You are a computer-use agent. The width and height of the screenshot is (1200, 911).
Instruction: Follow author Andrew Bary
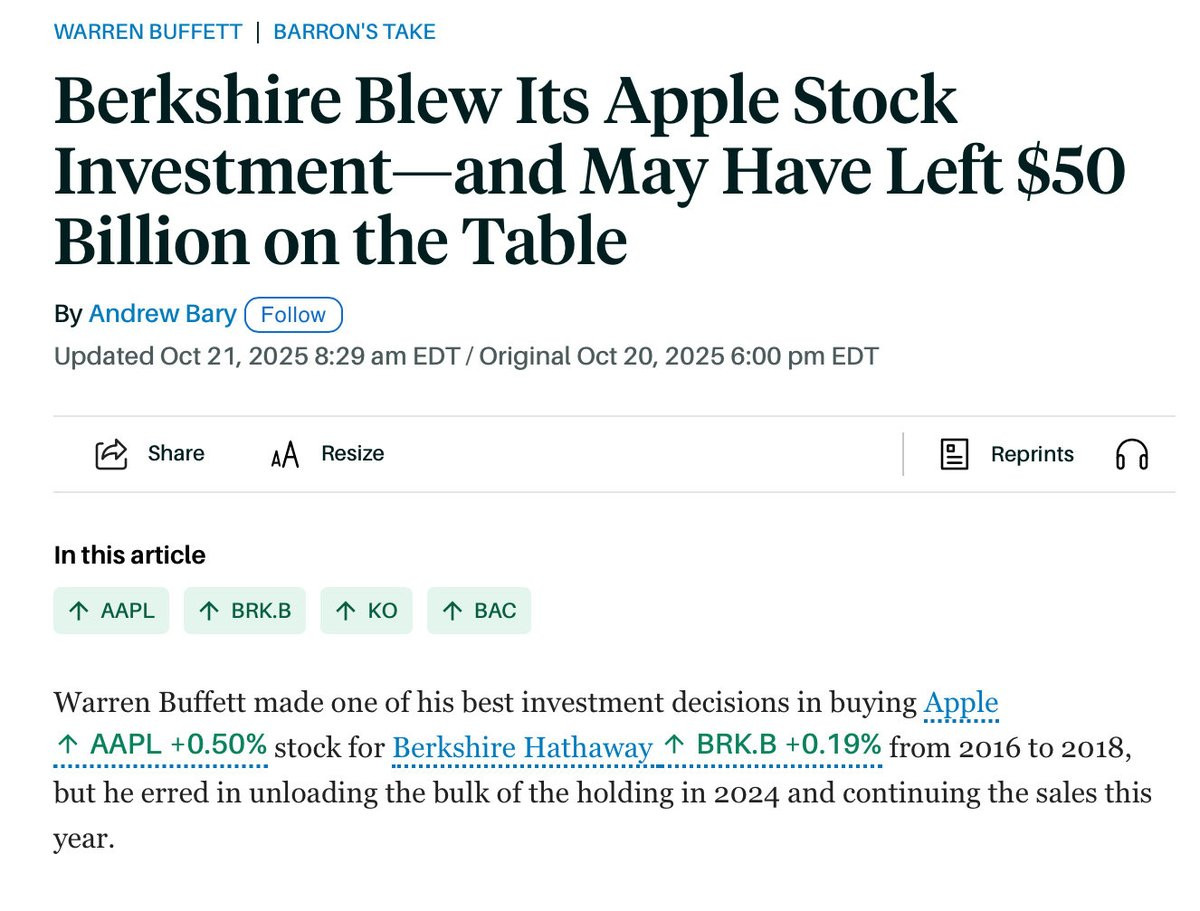293,314
